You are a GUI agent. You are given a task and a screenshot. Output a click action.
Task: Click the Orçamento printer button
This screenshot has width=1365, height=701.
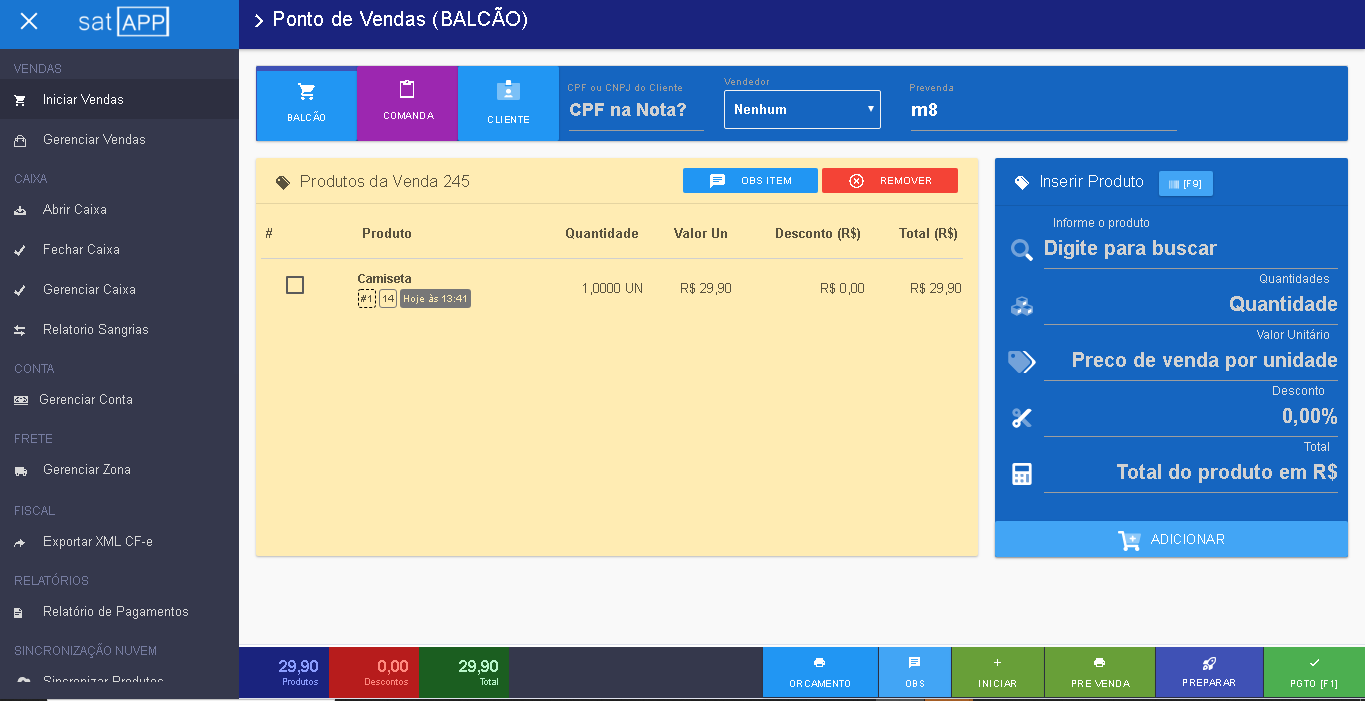820,672
